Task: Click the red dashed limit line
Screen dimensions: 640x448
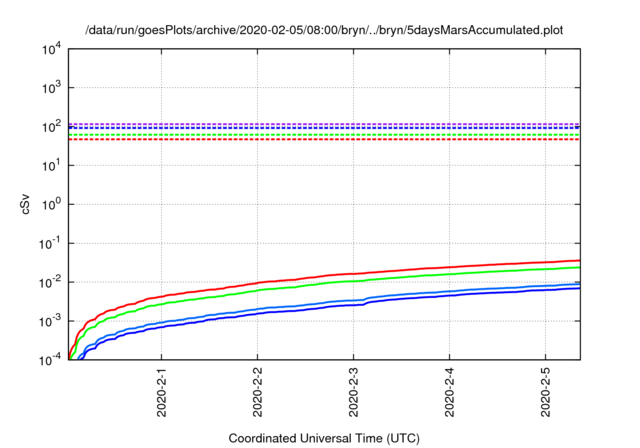Action: click(324, 140)
